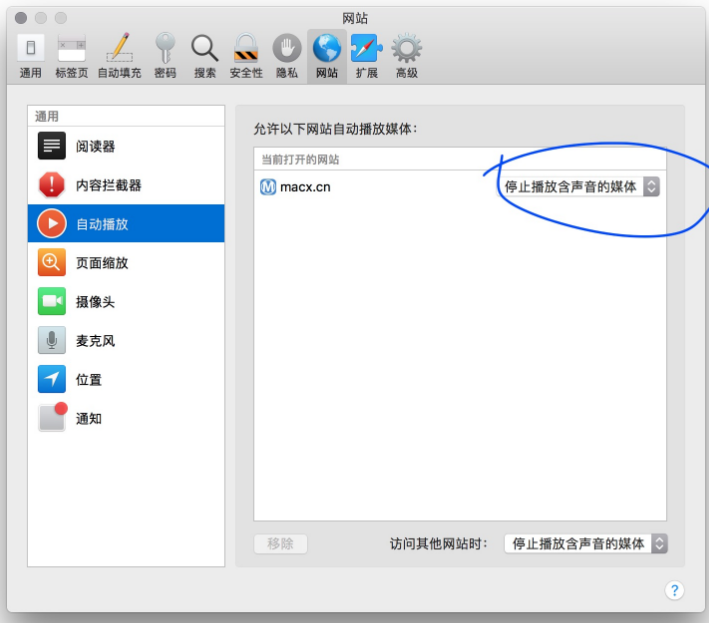Select 自动播放 Auto-Play in sidebar
The height and width of the screenshot is (623, 709).
click(x=126, y=223)
